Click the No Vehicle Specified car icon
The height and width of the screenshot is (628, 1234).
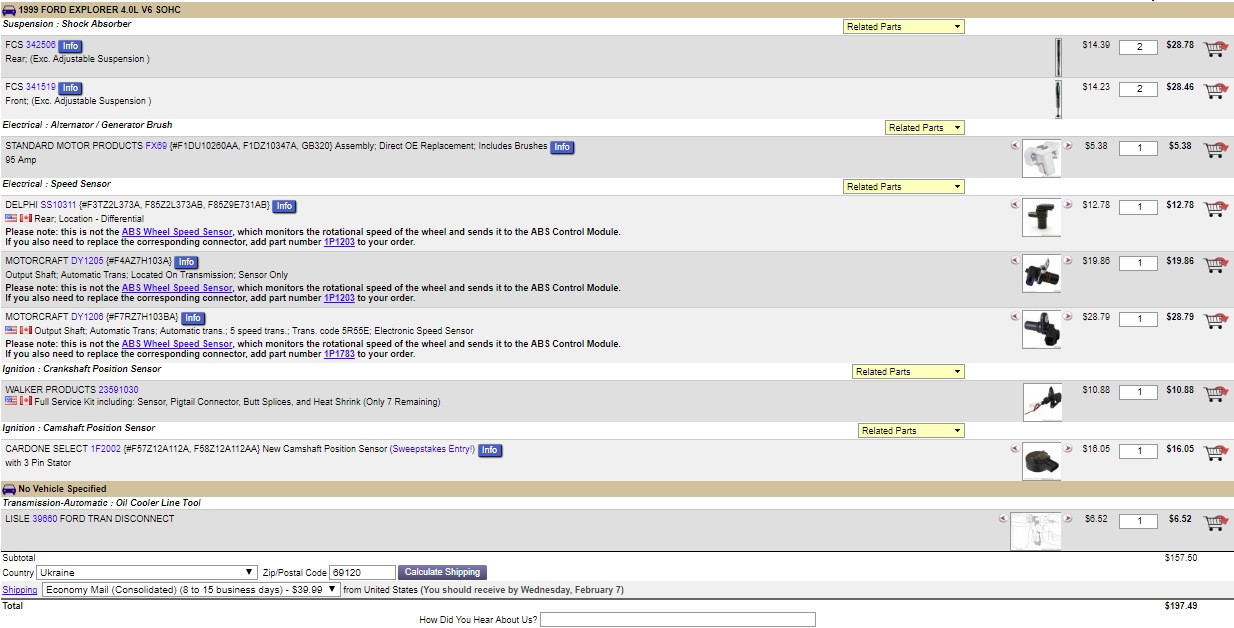coord(9,489)
